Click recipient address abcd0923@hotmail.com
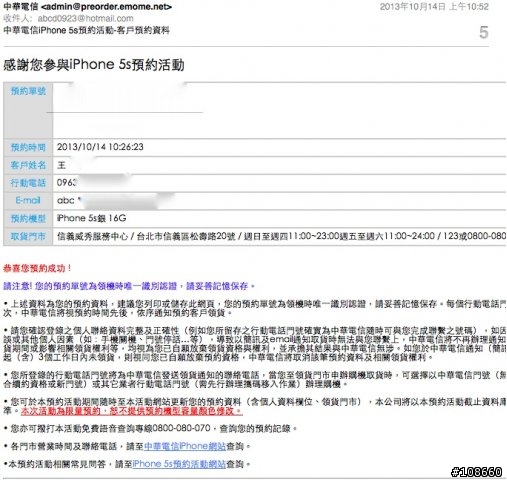The image size is (507, 480). [85, 18]
